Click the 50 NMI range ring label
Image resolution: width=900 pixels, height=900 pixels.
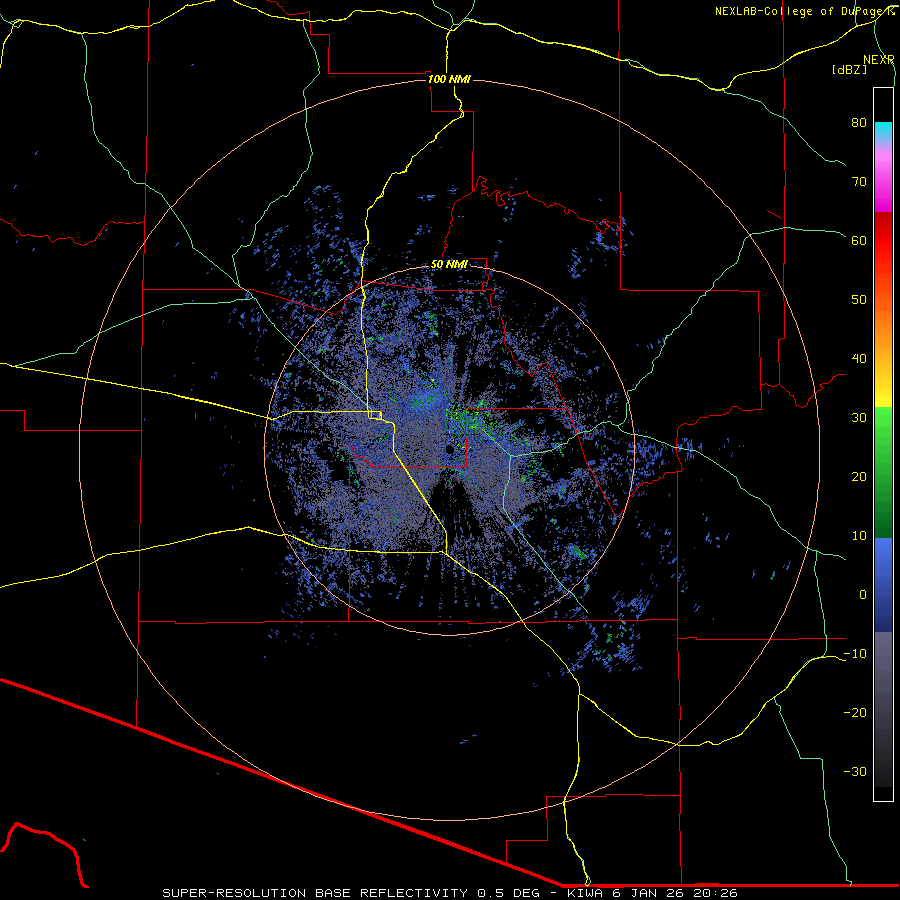(x=449, y=265)
